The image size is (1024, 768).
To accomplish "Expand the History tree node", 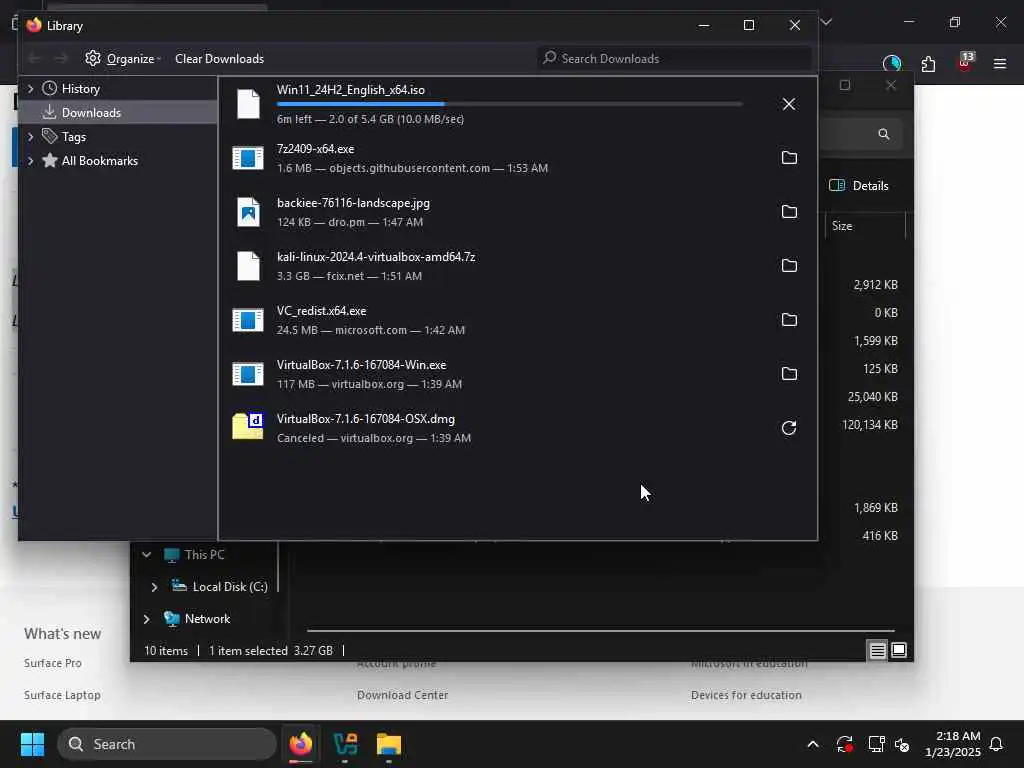I will tap(30, 89).
